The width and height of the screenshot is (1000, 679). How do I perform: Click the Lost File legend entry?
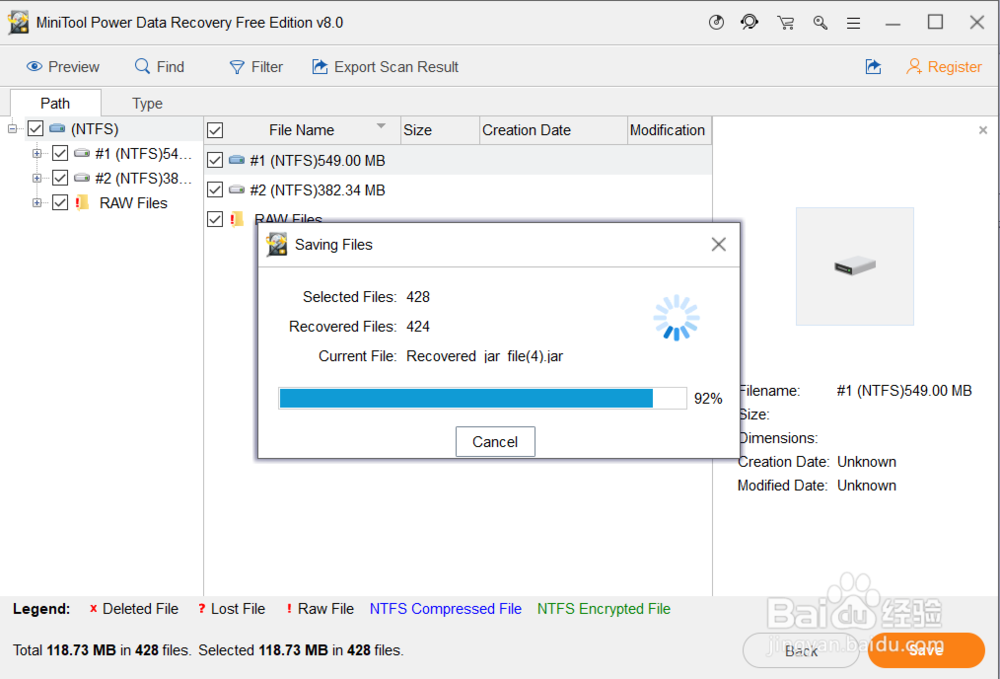coord(232,609)
